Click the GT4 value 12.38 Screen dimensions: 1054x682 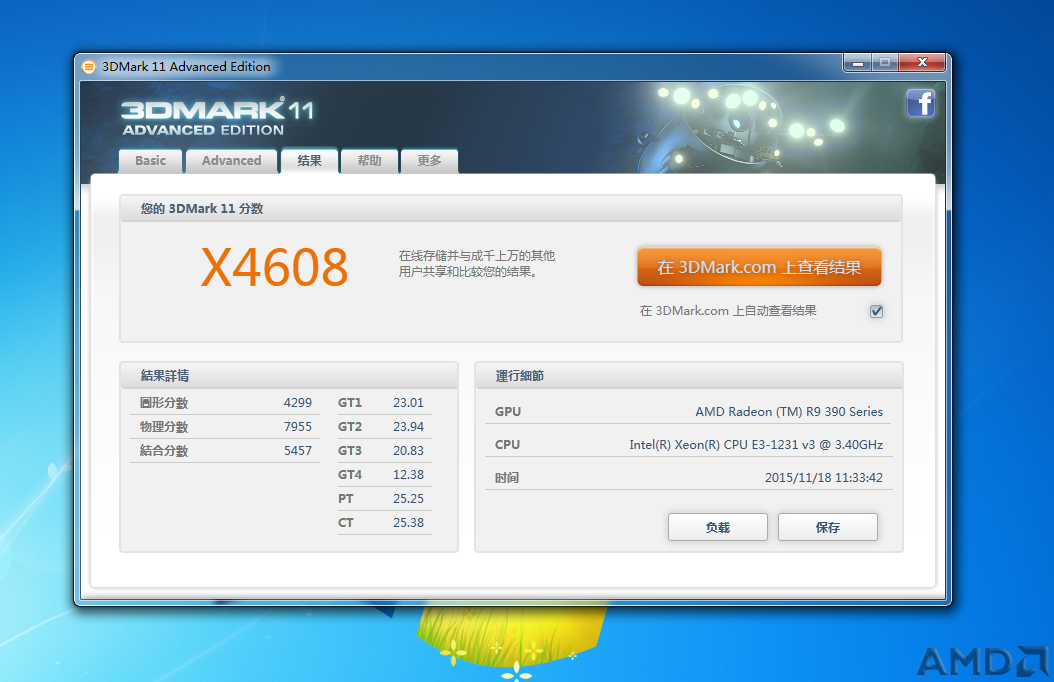pyautogui.click(x=408, y=474)
